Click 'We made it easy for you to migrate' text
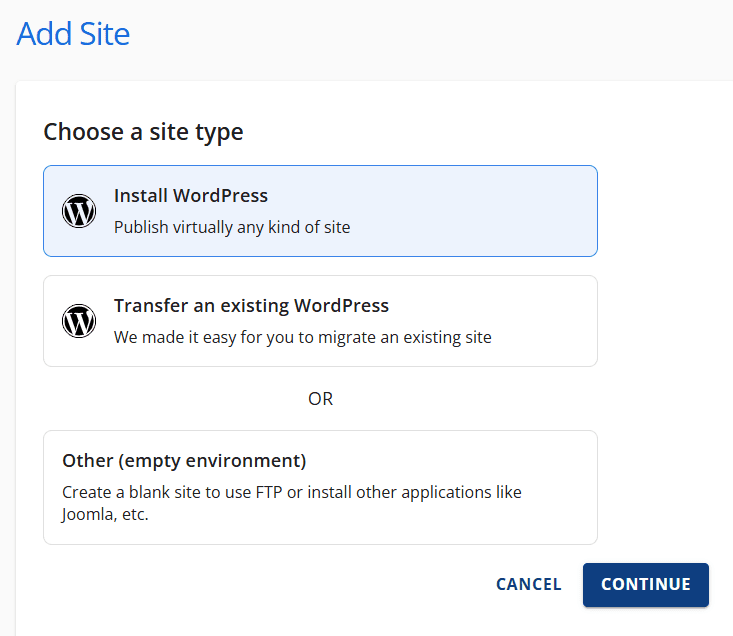Screen dimensions: 733x636 [302, 337]
